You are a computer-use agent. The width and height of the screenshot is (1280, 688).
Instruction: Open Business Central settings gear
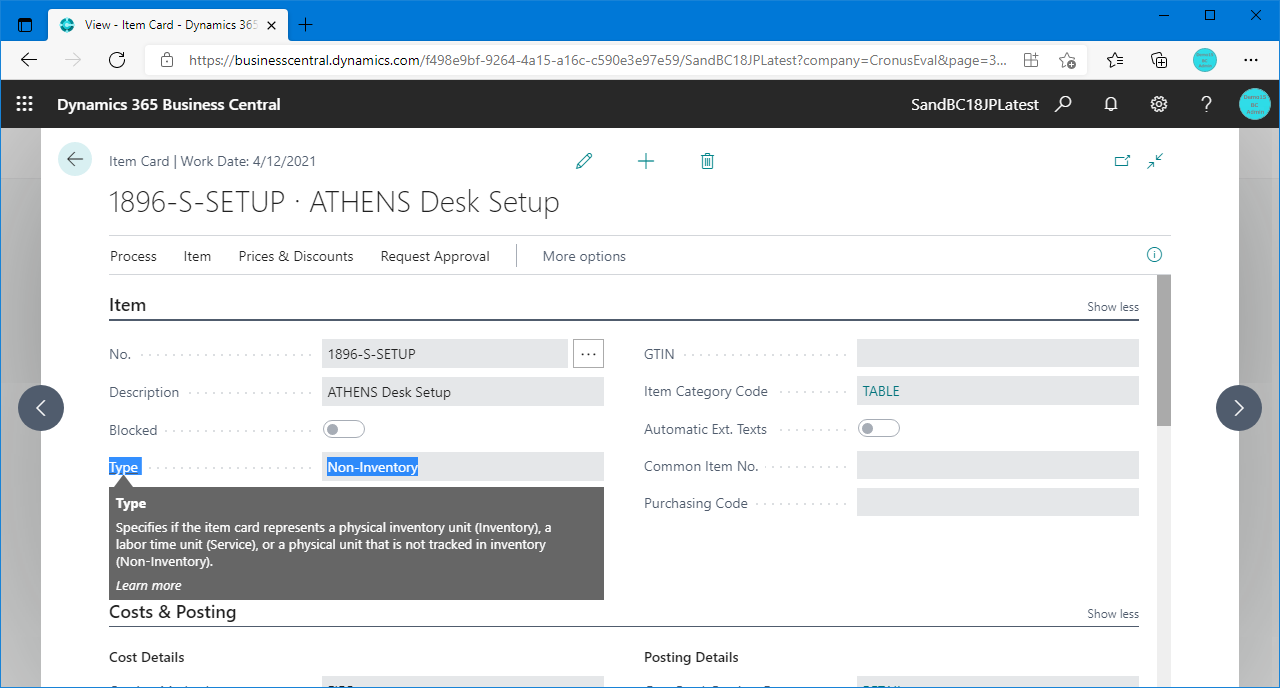(1158, 104)
